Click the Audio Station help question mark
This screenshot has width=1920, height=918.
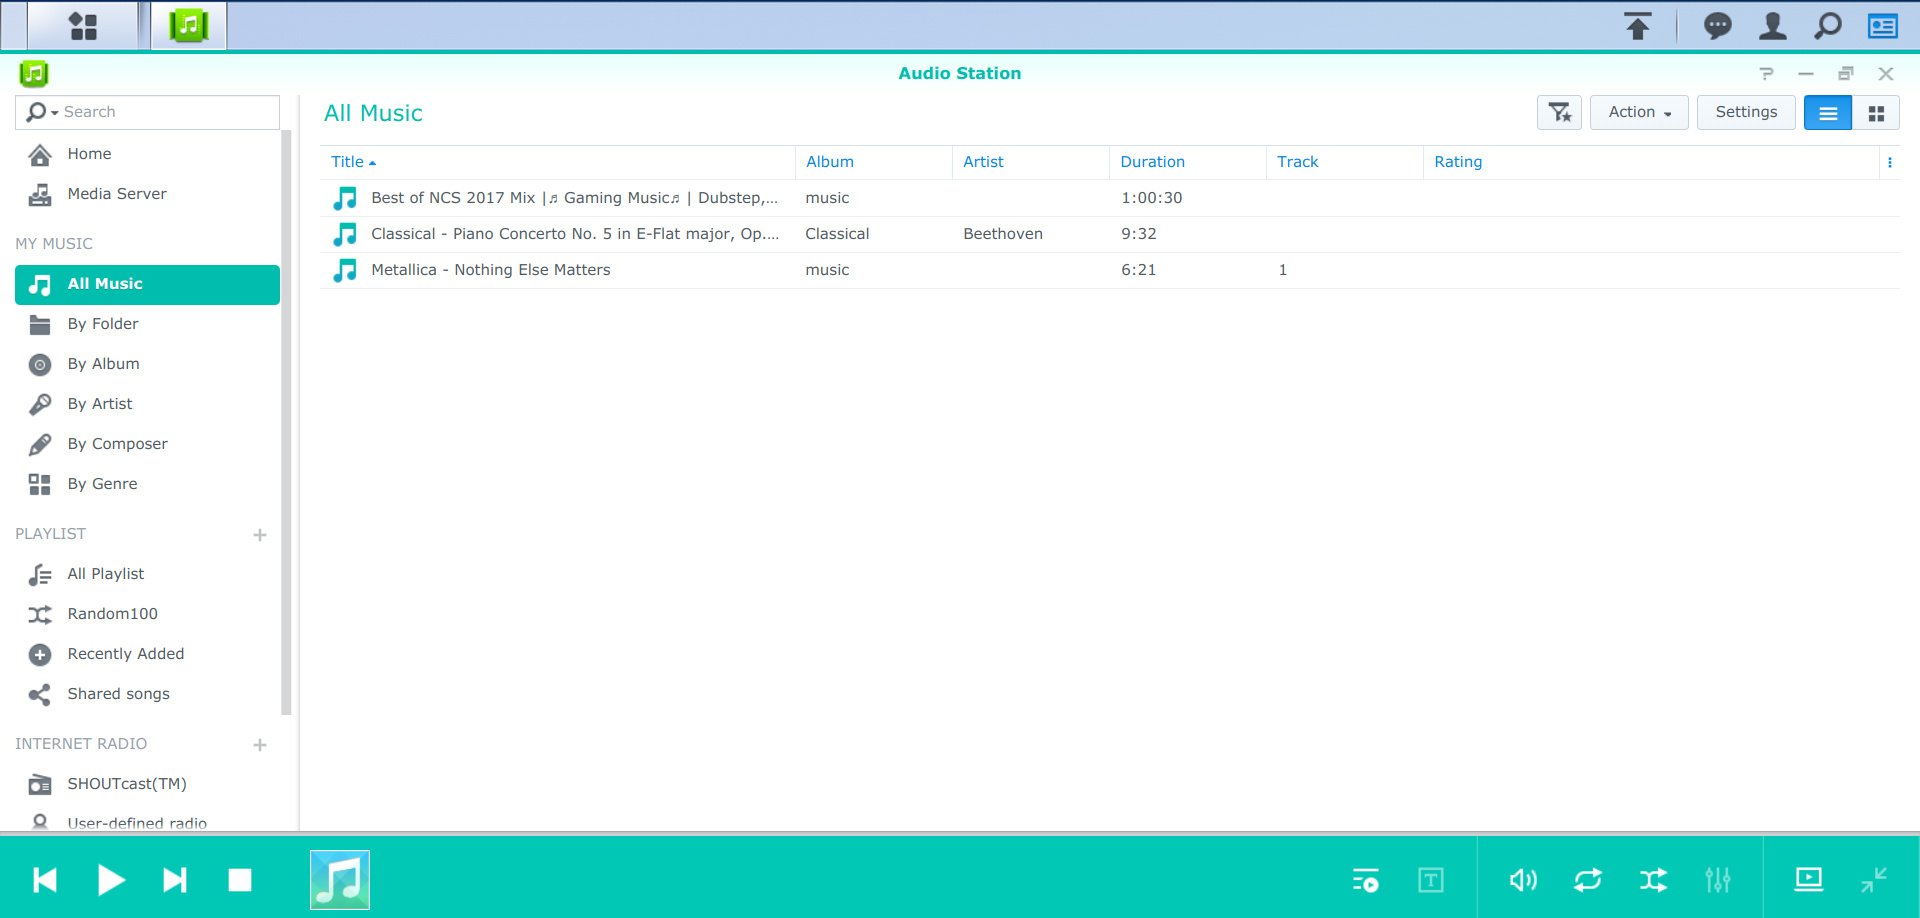pyautogui.click(x=1766, y=73)
